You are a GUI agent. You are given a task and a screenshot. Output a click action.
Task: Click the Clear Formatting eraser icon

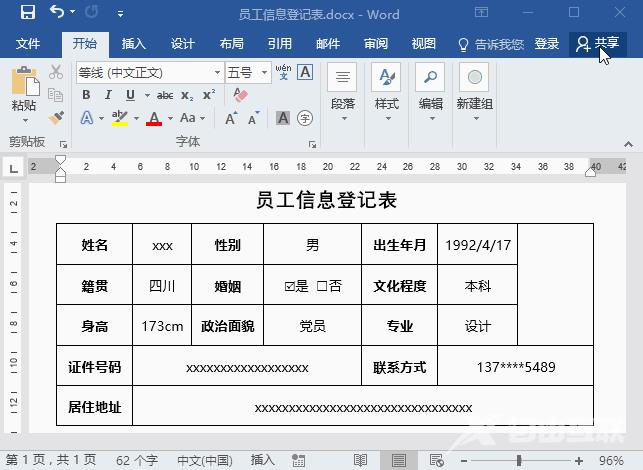[x=239, y=95]
